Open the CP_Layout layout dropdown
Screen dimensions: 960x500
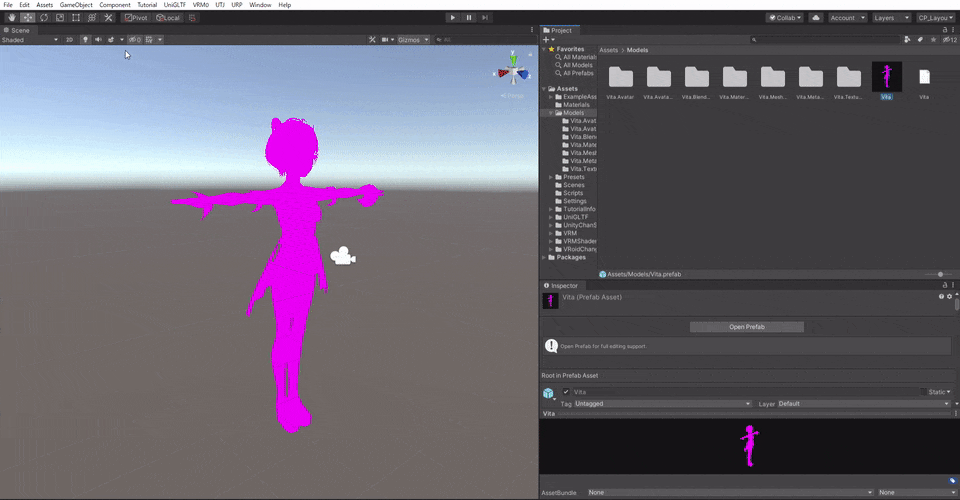936,18
